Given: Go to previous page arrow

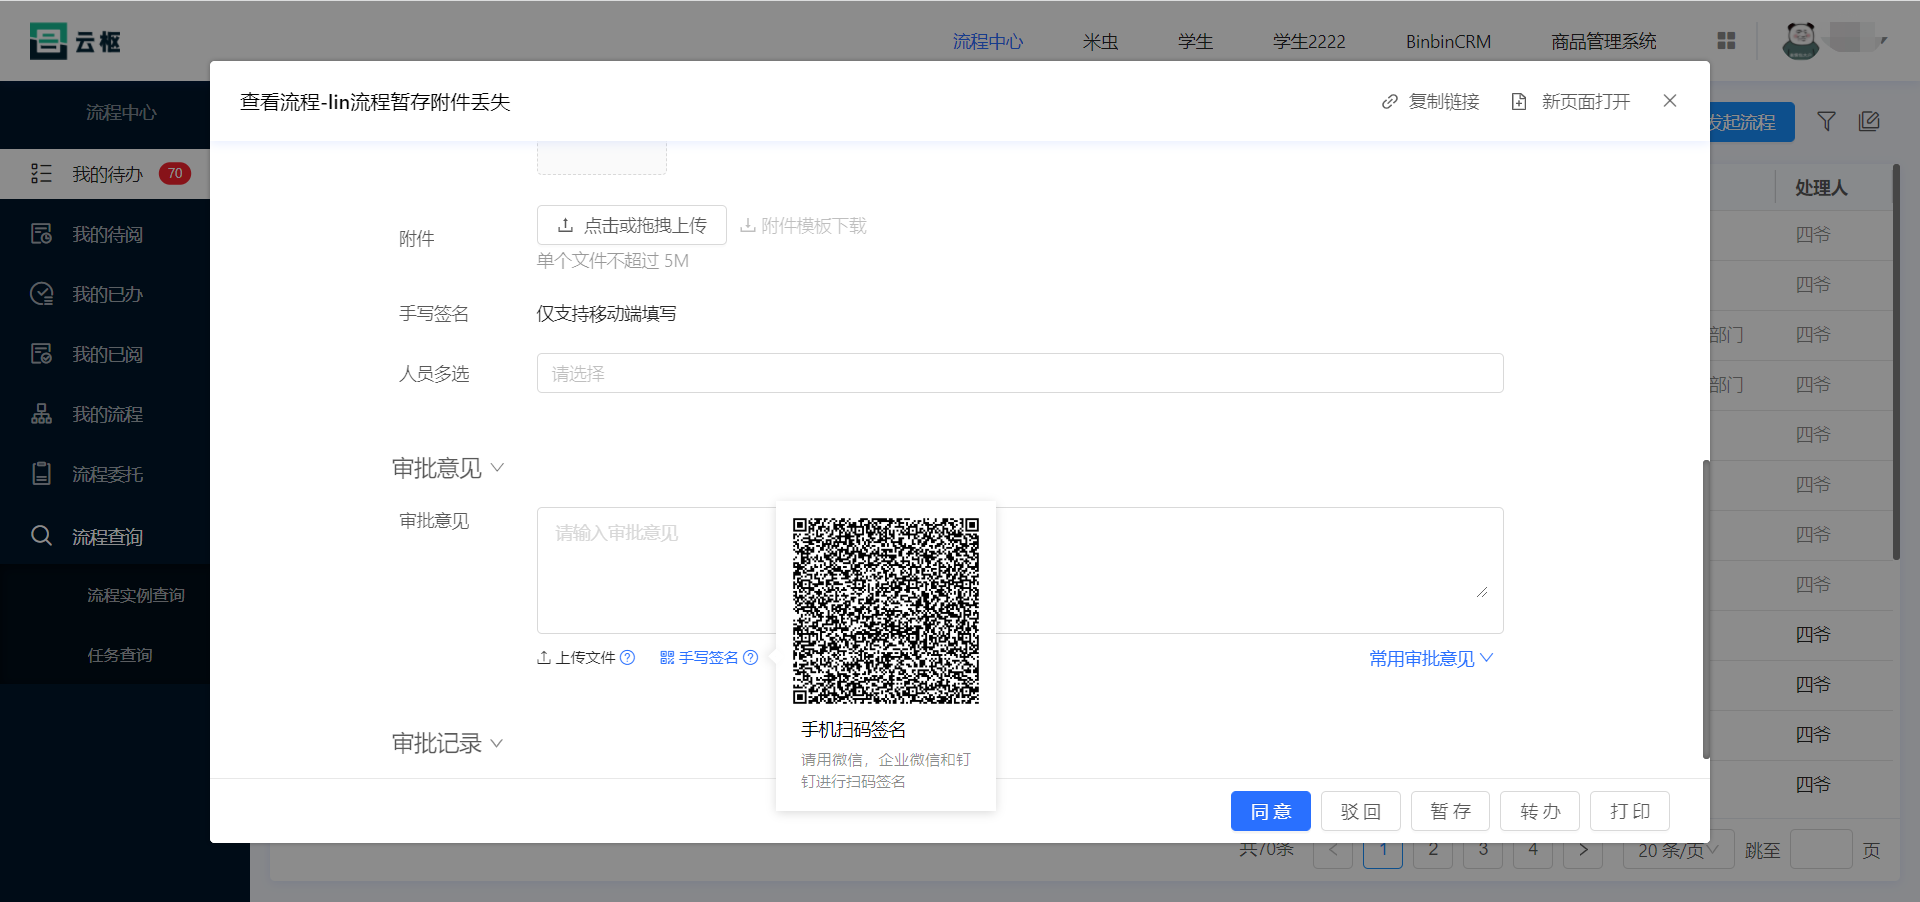Looking at the screenshot, I should click(1333, 850).
